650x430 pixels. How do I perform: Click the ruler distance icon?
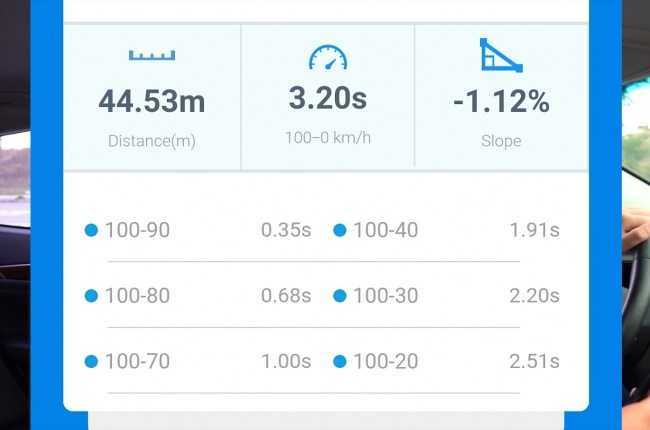tap(152, 55)
